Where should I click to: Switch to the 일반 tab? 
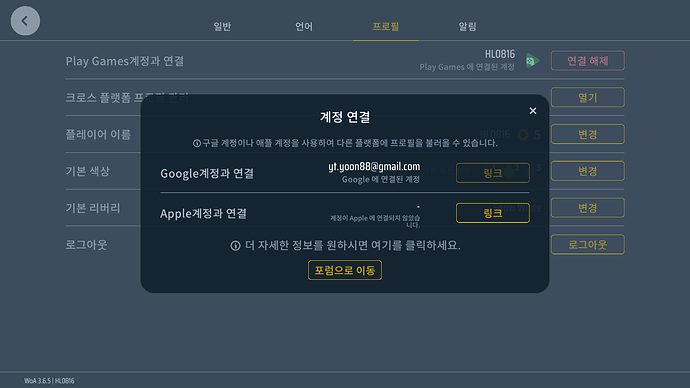point(222,26)
